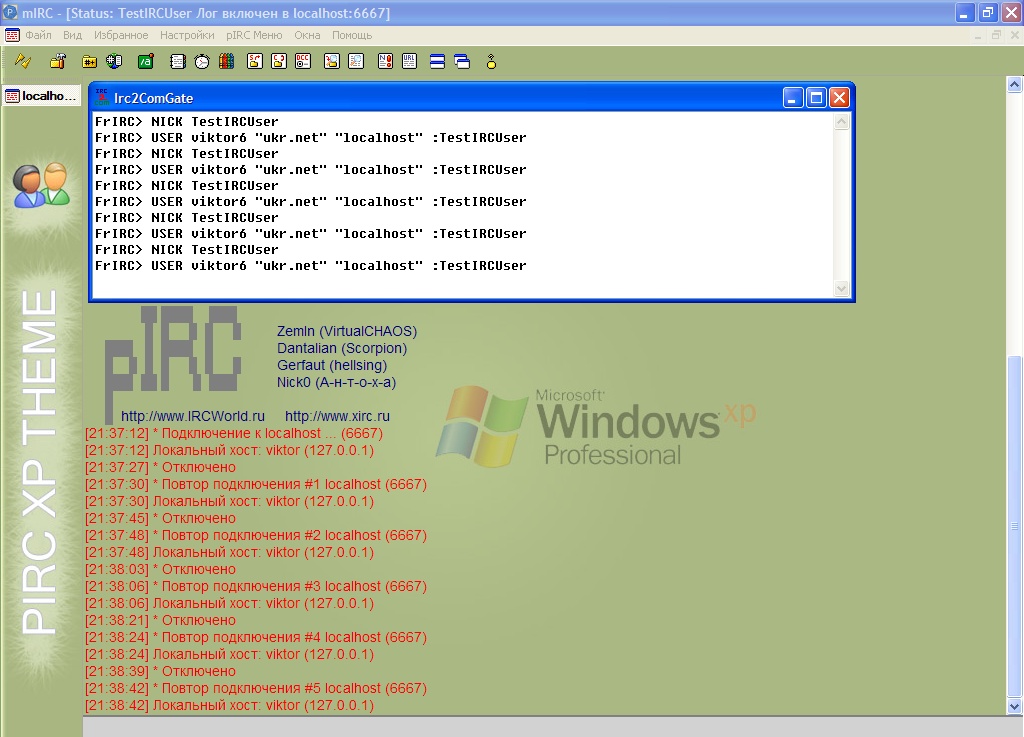1024x737 pixels.
Task: Open the channel Favorites folder icon
Action: [x=90, y=61]
